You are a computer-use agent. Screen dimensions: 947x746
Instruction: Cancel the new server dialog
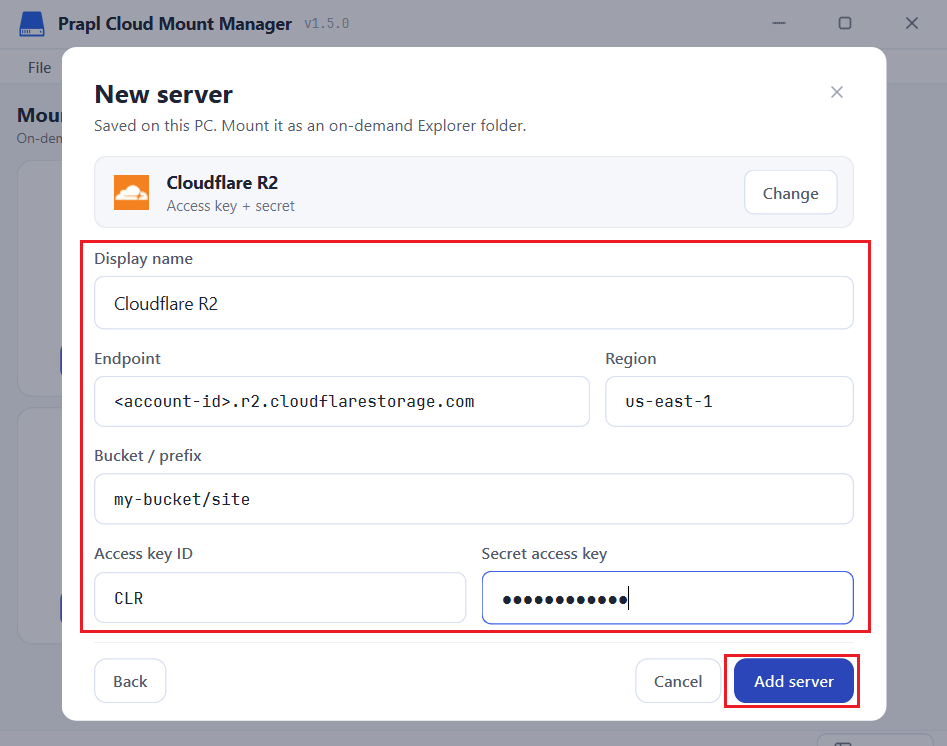pyautogui.click(x=678, y=681)
